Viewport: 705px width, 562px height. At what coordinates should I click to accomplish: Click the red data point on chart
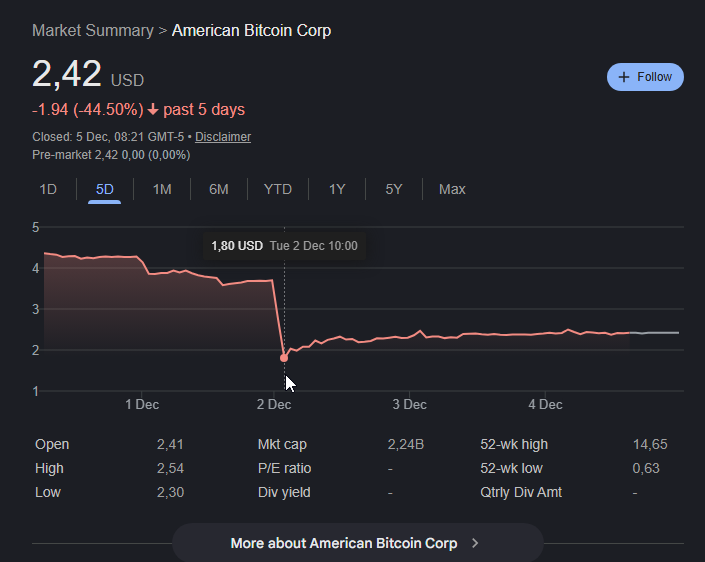click(x=284, y=358)
